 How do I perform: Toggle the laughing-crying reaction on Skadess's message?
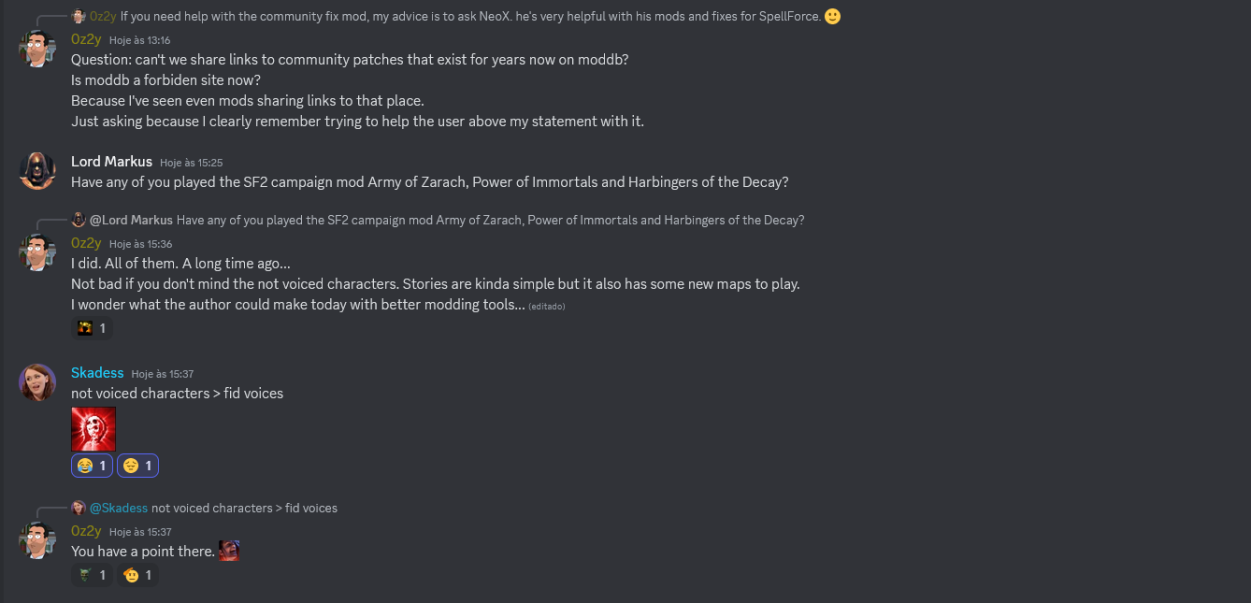[92, 466]
